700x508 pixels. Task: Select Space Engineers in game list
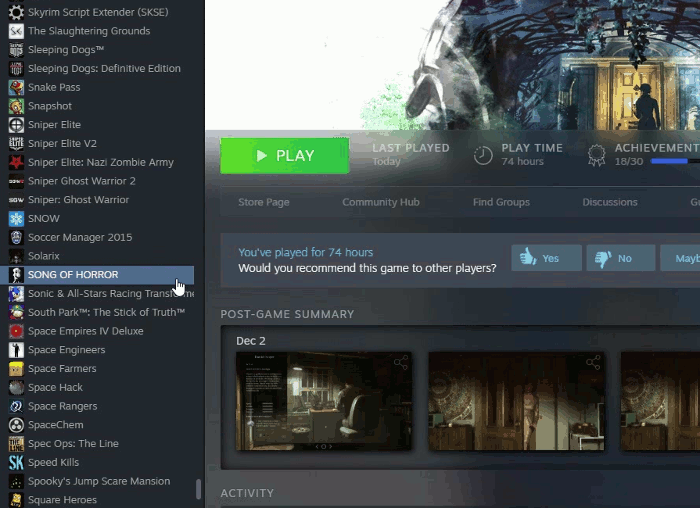coord(66,350)
